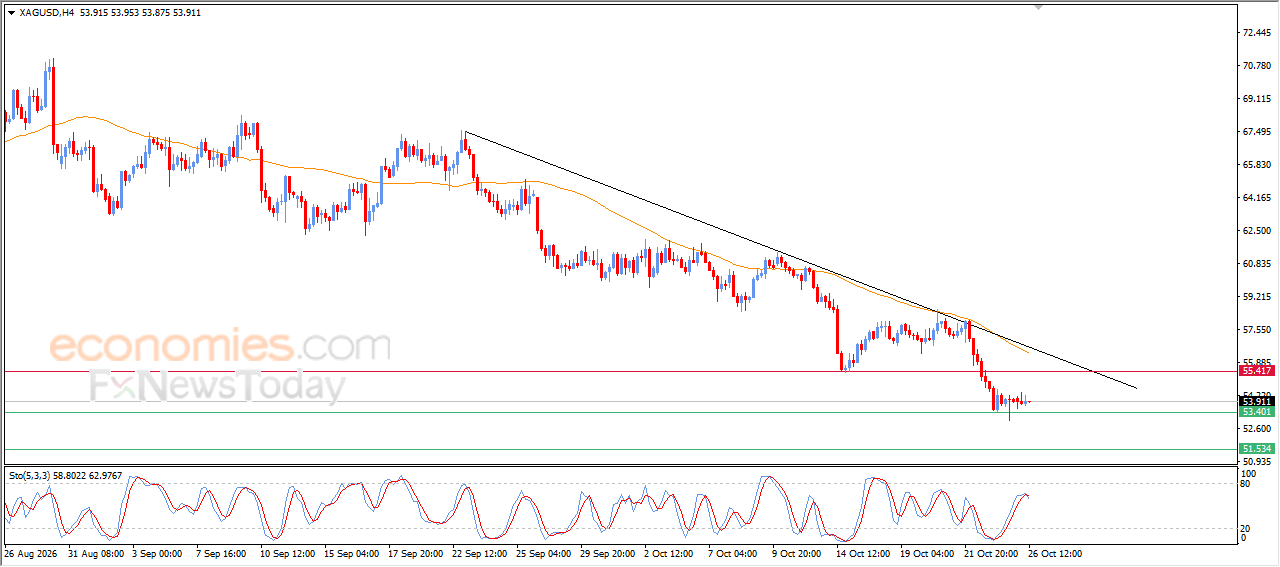The image size is (1280, 567).
Task: Click the 7 Oct 04:00 time label
Action: (734, 553)
